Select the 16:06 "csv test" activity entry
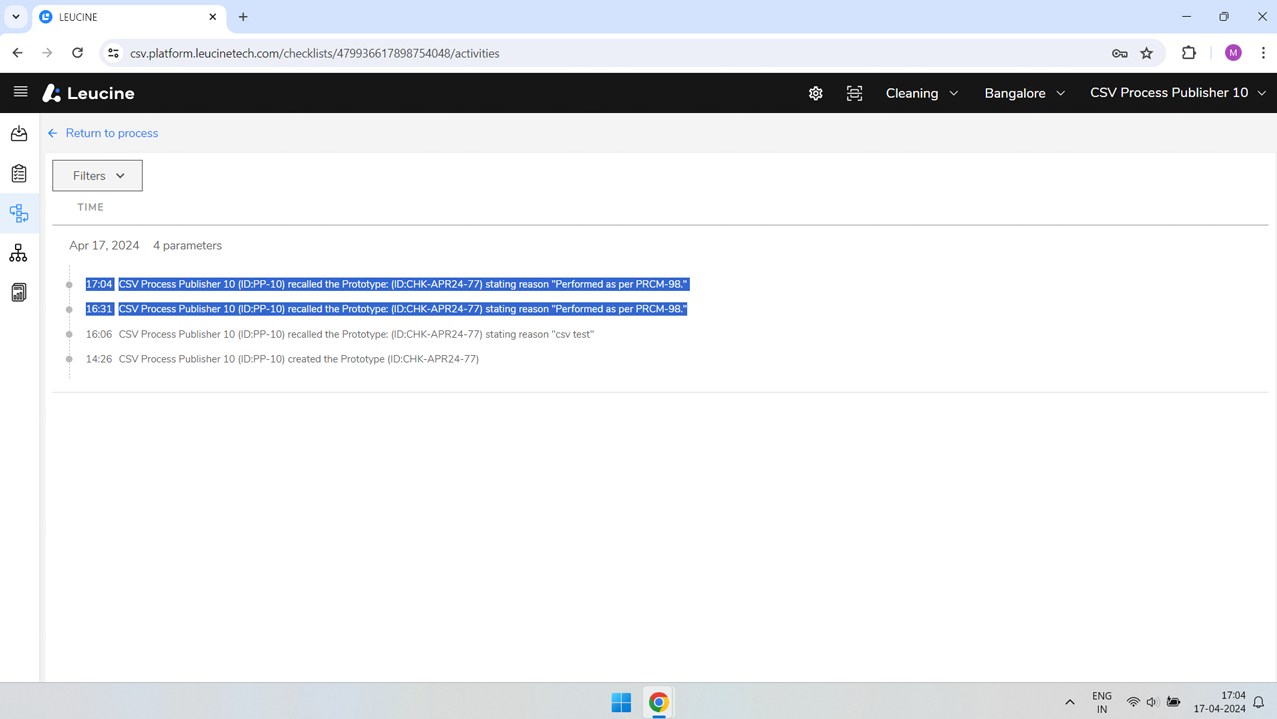This screenshot has width=1277, height=719. point(340,334)
